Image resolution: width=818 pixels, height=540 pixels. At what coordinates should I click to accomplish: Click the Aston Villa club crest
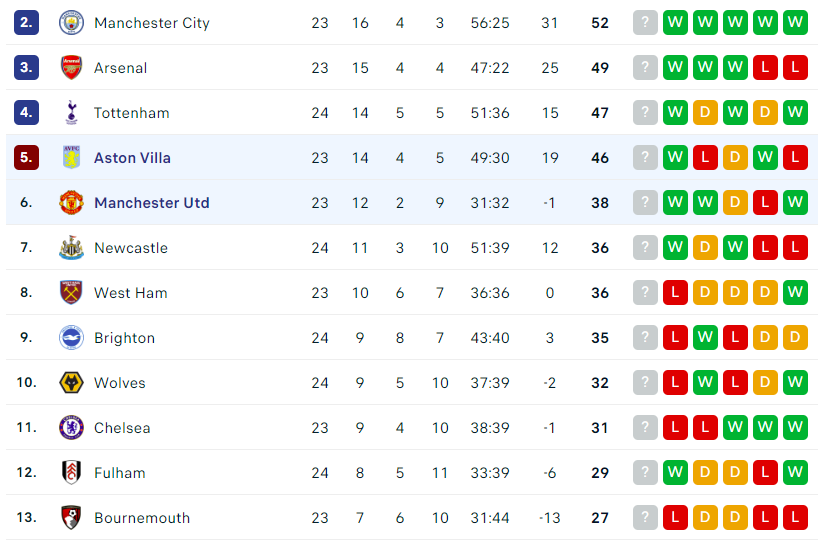tap(71, 157)
